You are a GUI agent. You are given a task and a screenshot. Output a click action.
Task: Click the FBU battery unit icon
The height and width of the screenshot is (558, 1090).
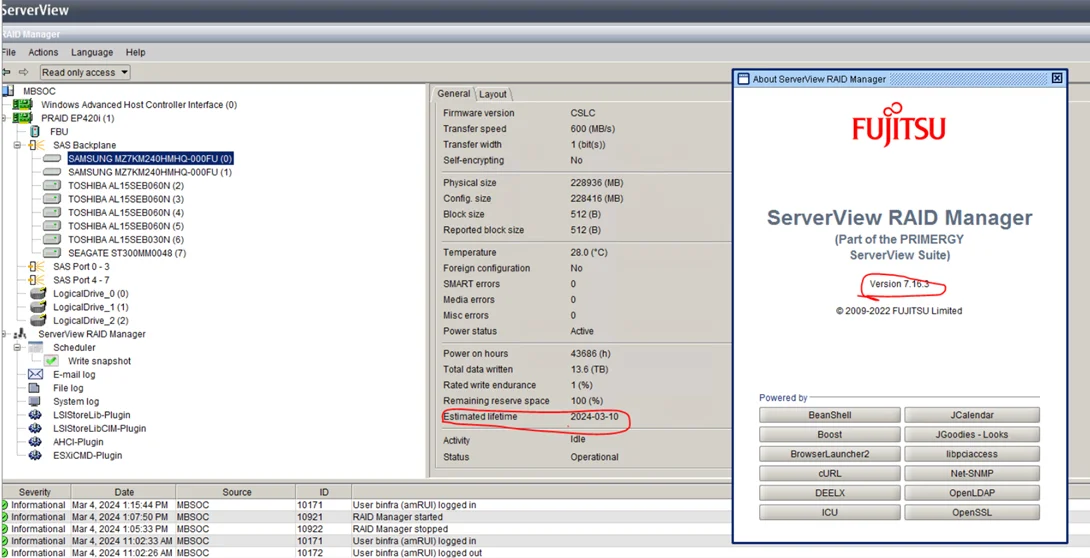(35, 131)
